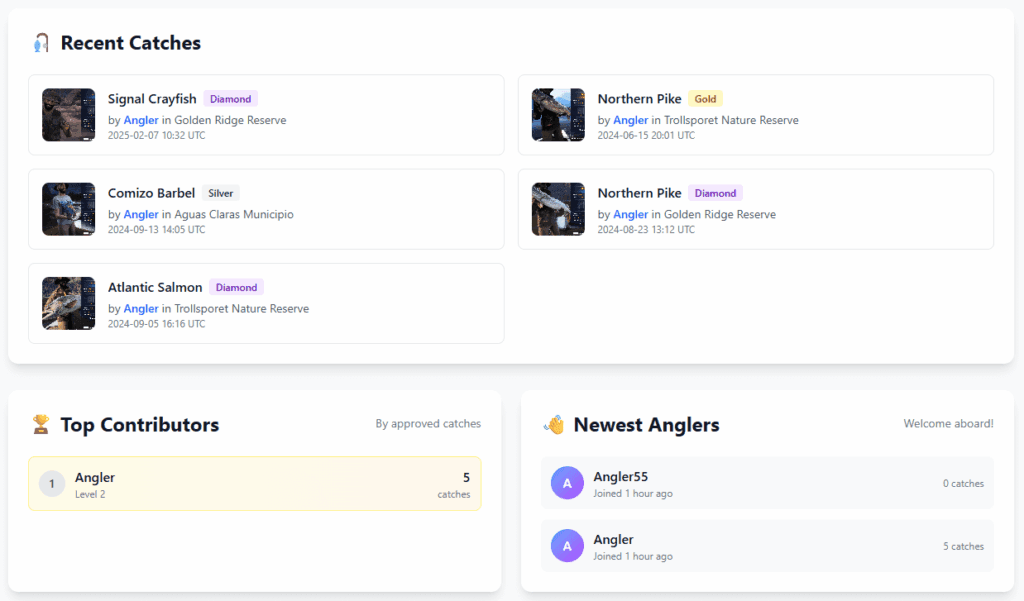
Task: Click the Angler link under Signal Crayfish
Action: [141, 120]
